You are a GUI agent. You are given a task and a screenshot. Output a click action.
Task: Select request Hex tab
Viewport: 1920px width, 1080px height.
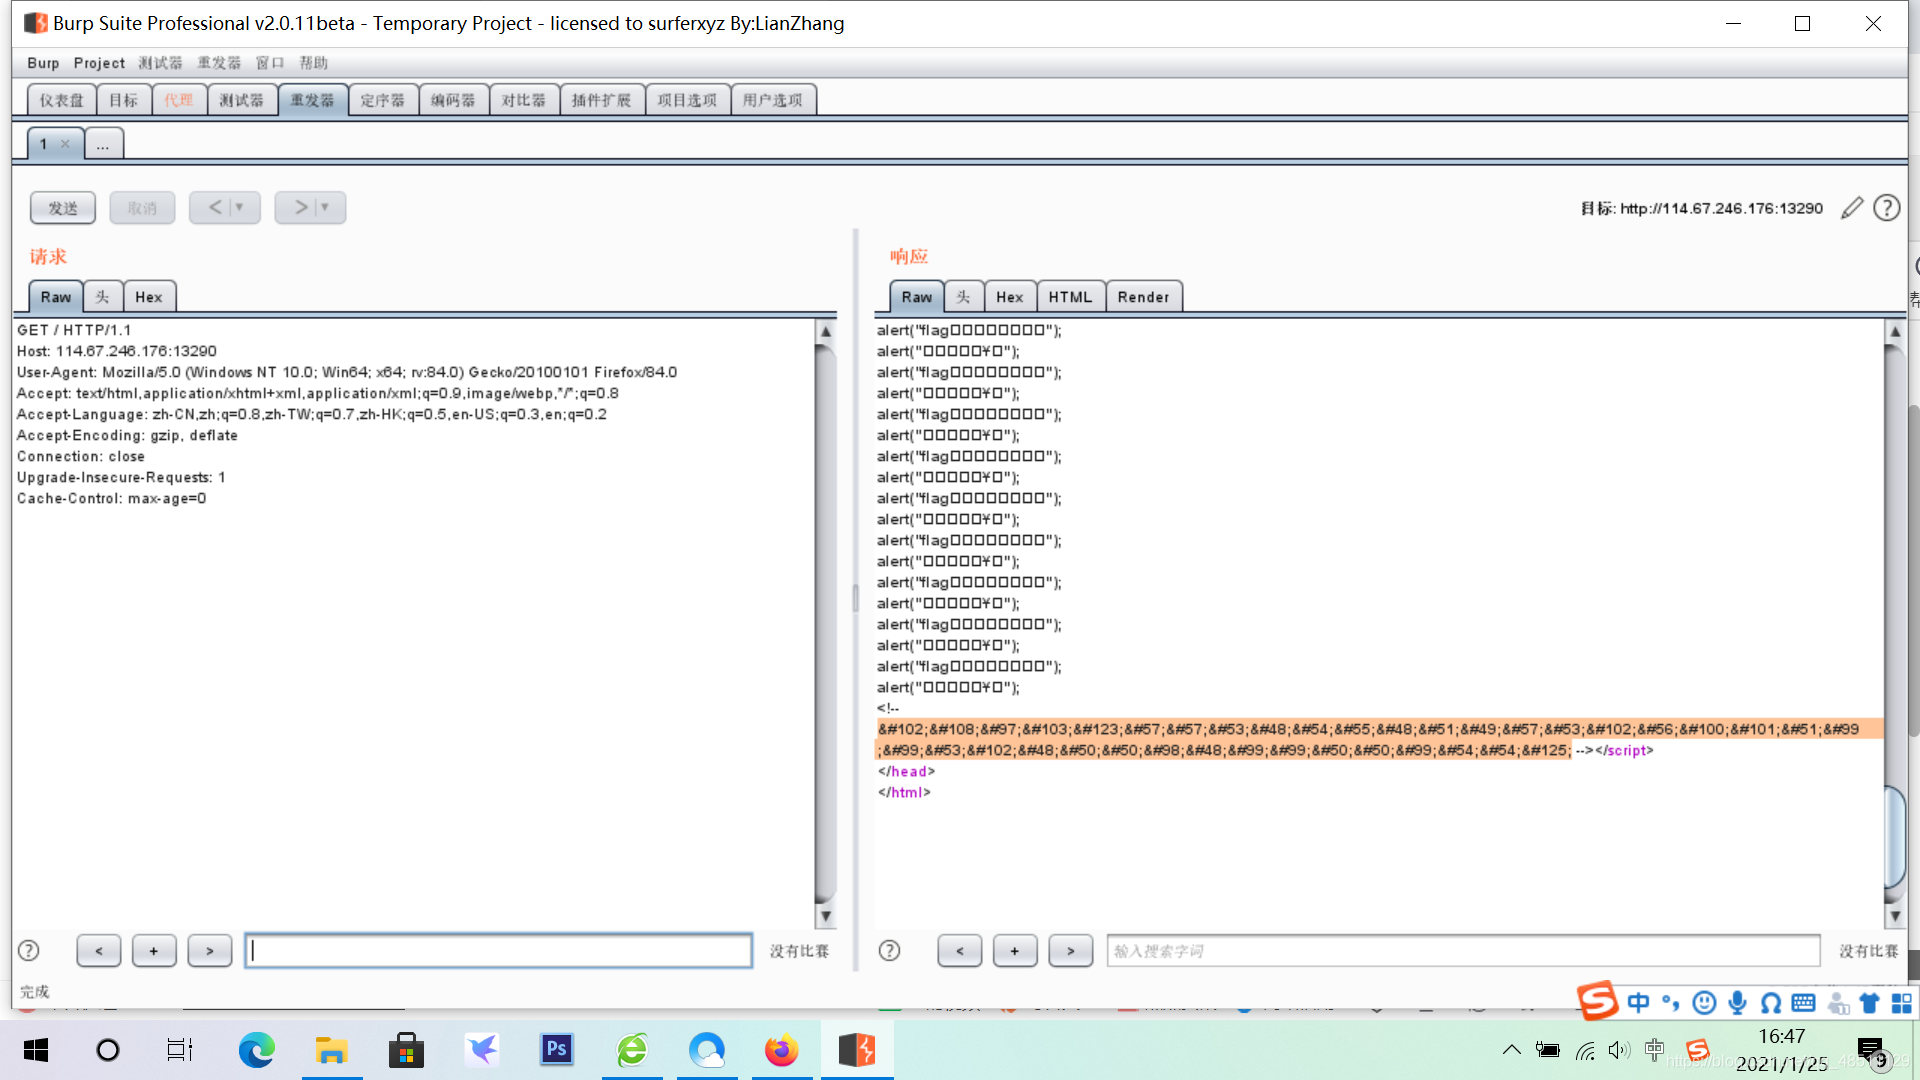point(149,297)
